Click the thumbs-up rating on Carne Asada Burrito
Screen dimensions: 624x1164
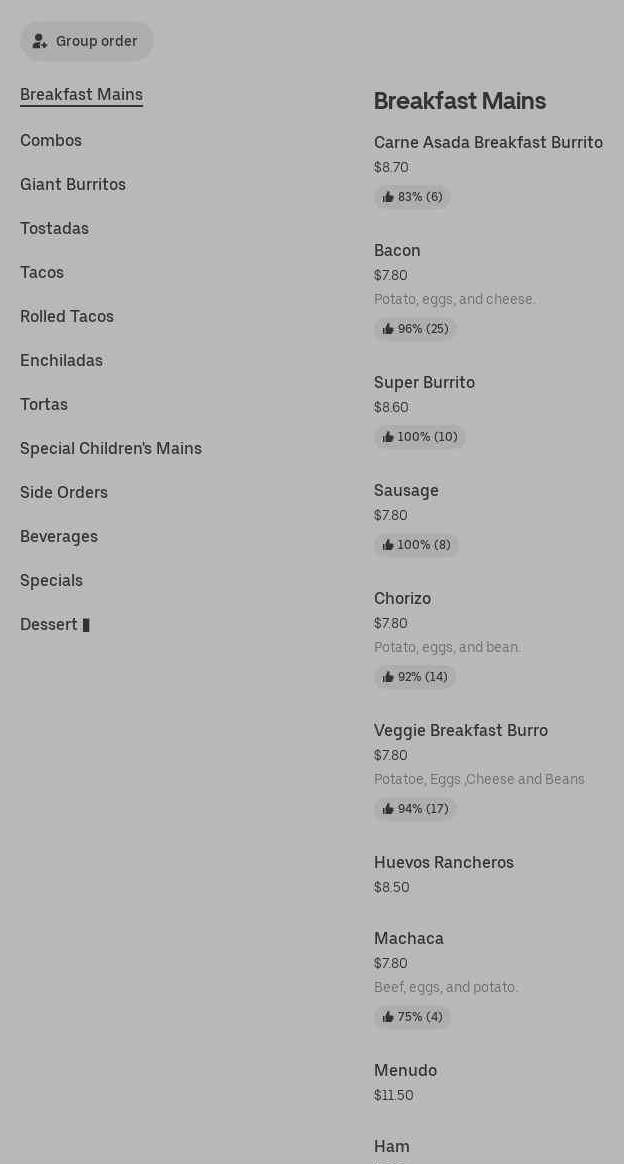click(412, 197)
